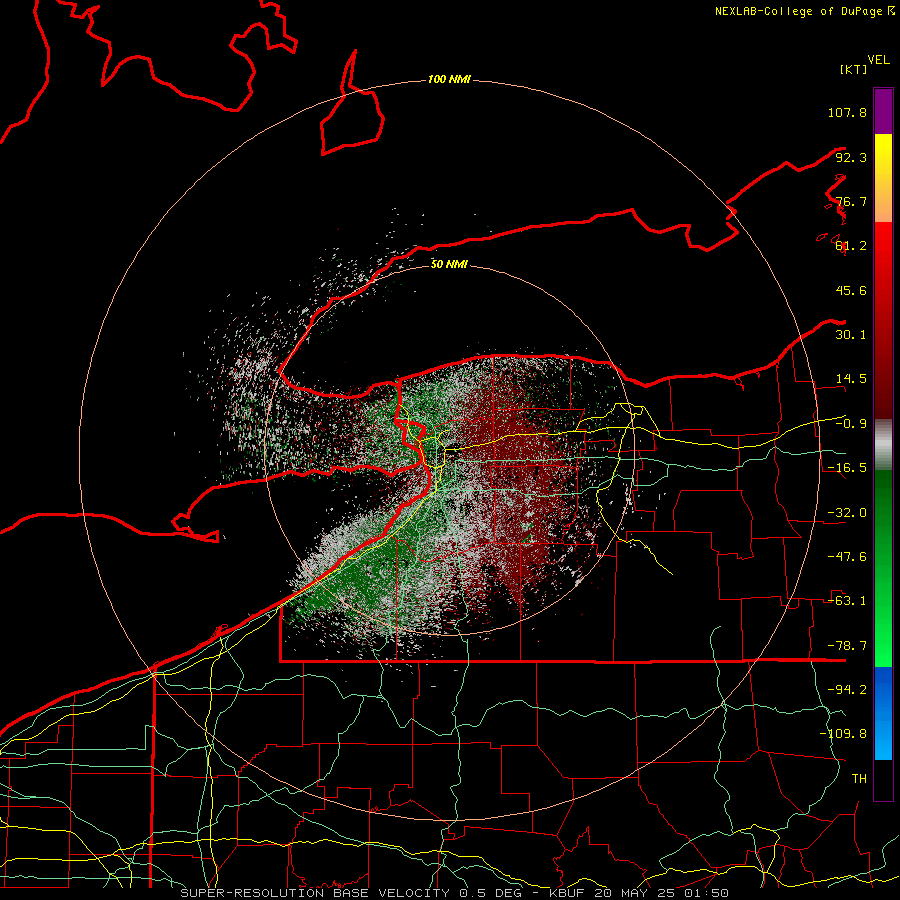
Task: Pick the blue segment of velocity color bar
Action: pyautogui.click(x=883, y=713)
